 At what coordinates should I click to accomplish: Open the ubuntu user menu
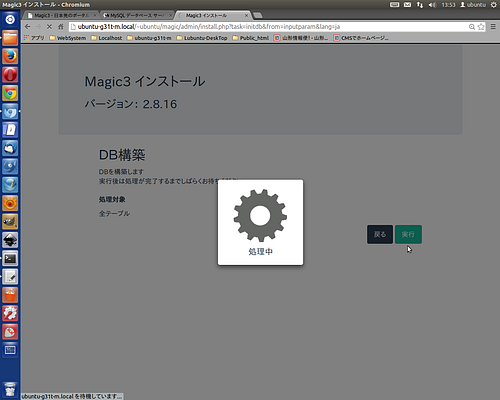[473, 5]
